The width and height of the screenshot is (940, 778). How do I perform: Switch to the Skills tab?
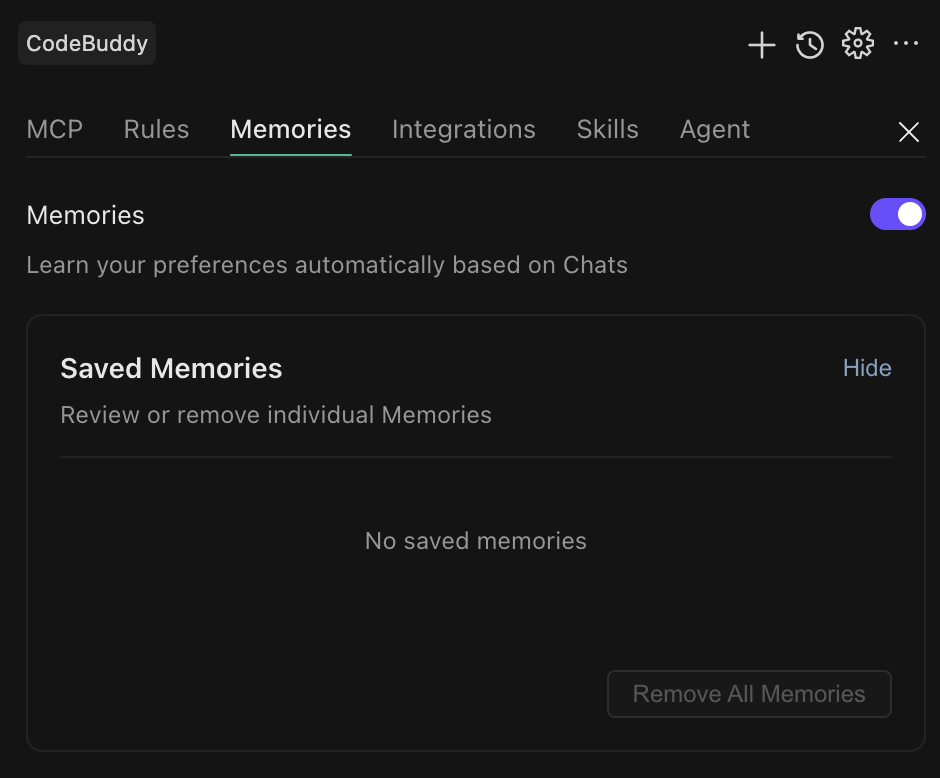tap(608, 130)
